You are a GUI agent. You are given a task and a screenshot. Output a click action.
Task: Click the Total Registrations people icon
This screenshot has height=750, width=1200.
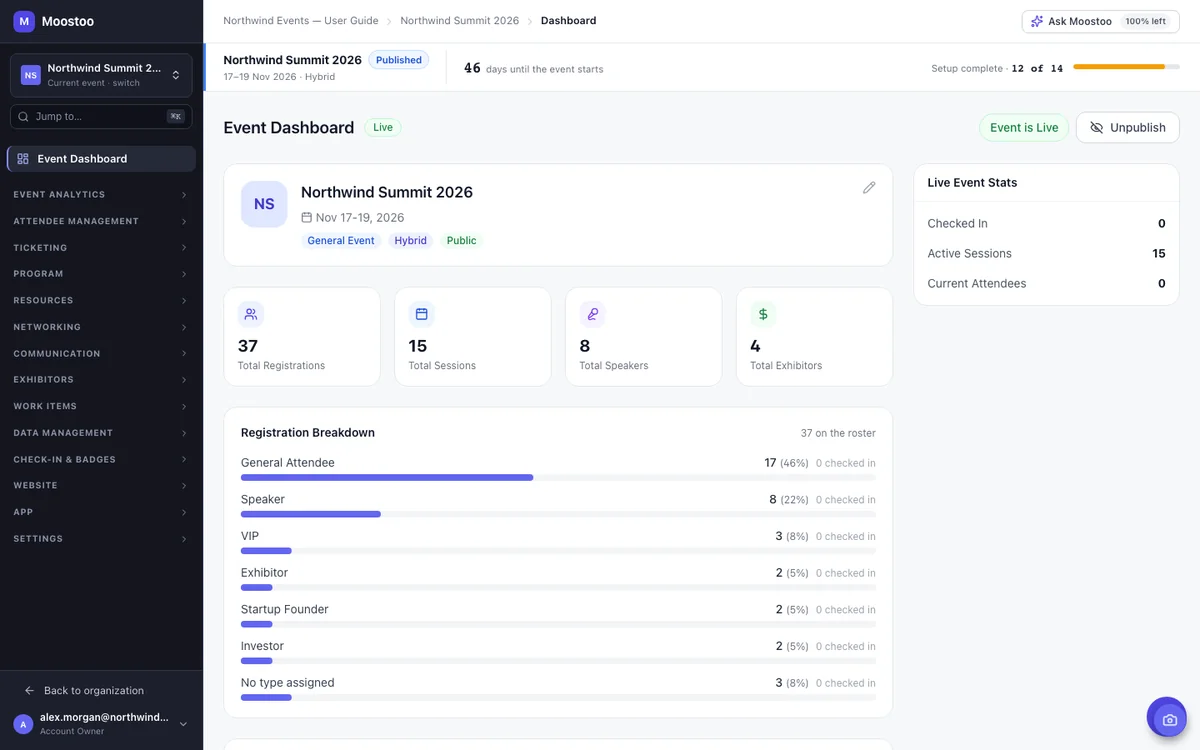(x=251, y=314)
